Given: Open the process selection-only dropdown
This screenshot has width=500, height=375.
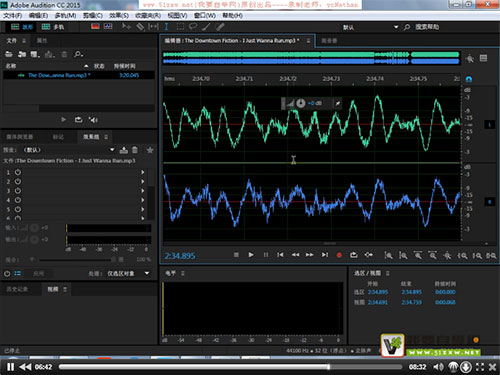Looking at the screenshot, I should click(x=128, y=274).
